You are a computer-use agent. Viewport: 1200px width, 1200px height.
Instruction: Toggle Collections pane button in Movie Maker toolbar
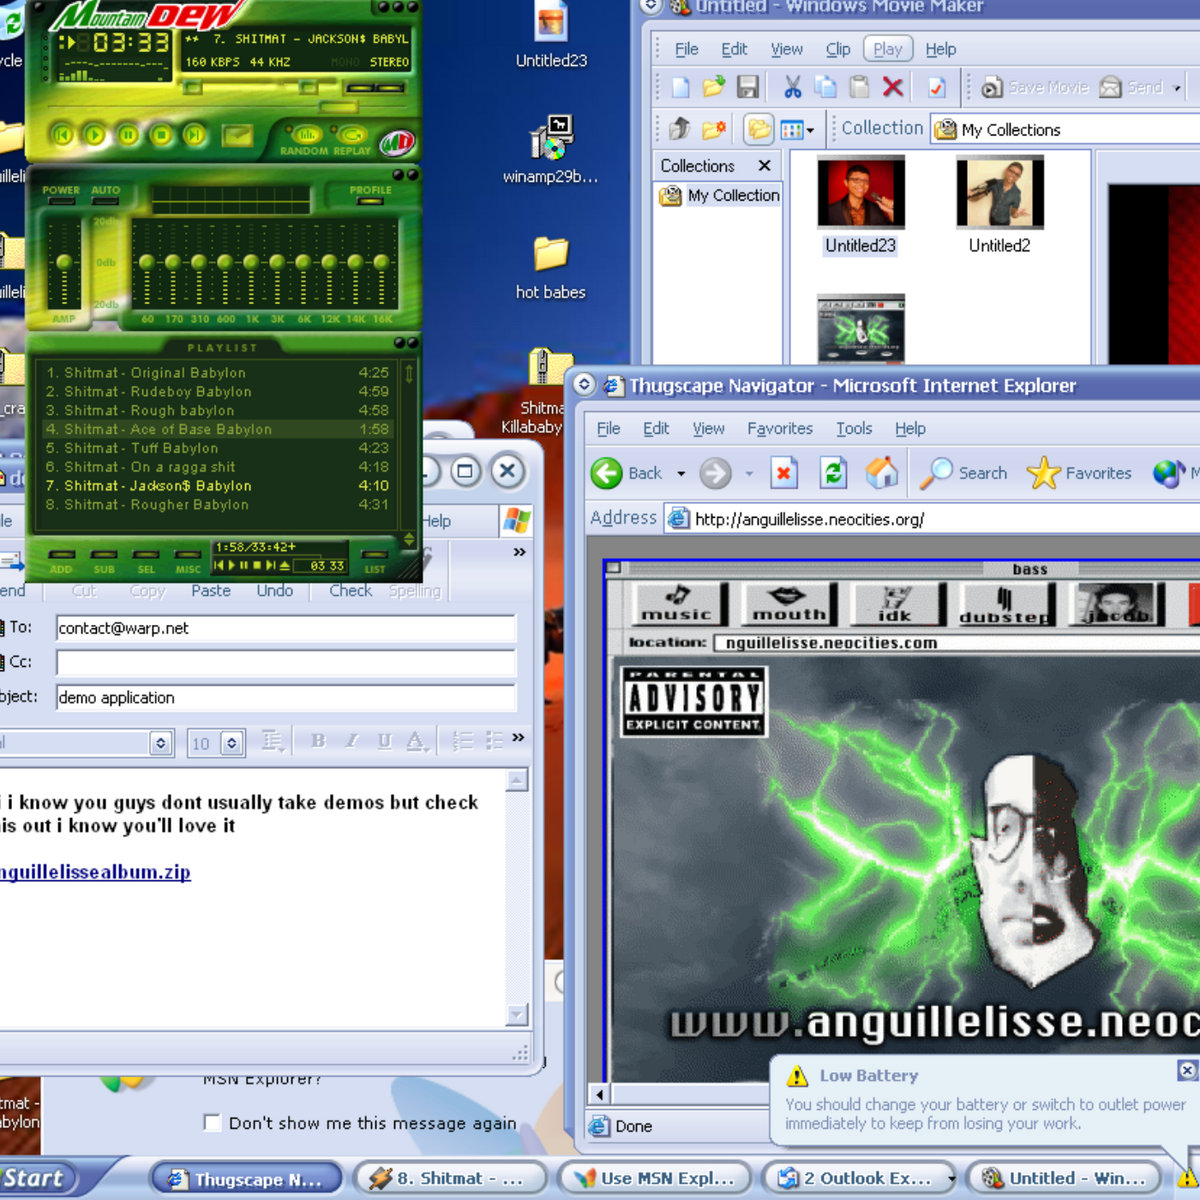pyautogui.click(x=759, y=129)
